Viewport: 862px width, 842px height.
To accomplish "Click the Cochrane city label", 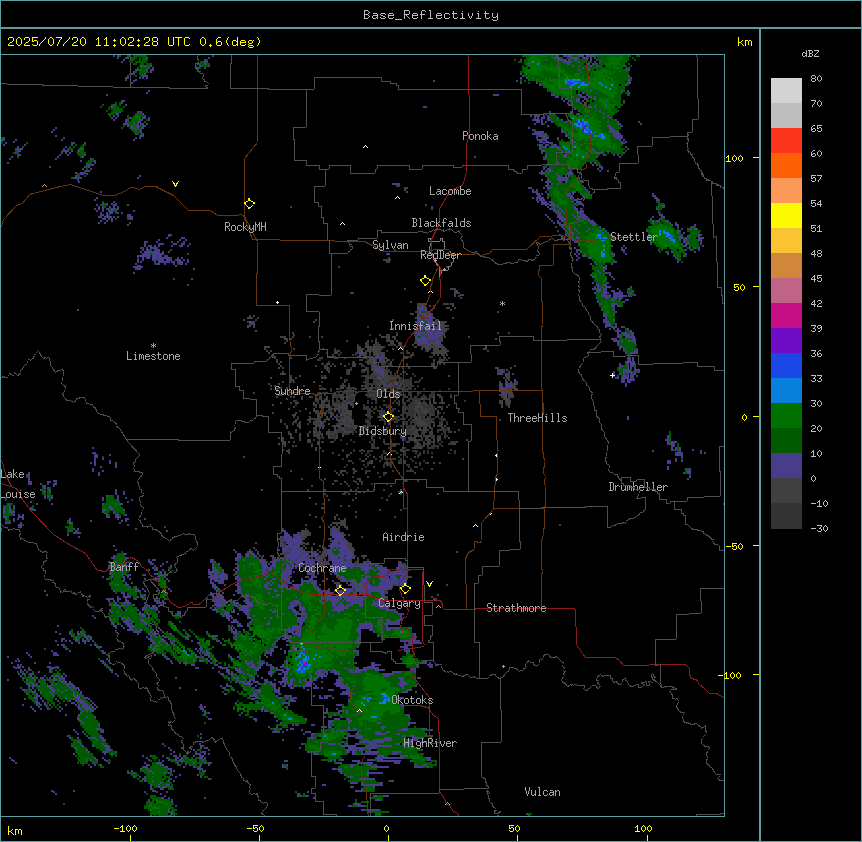I will click(x=322, y=568).
